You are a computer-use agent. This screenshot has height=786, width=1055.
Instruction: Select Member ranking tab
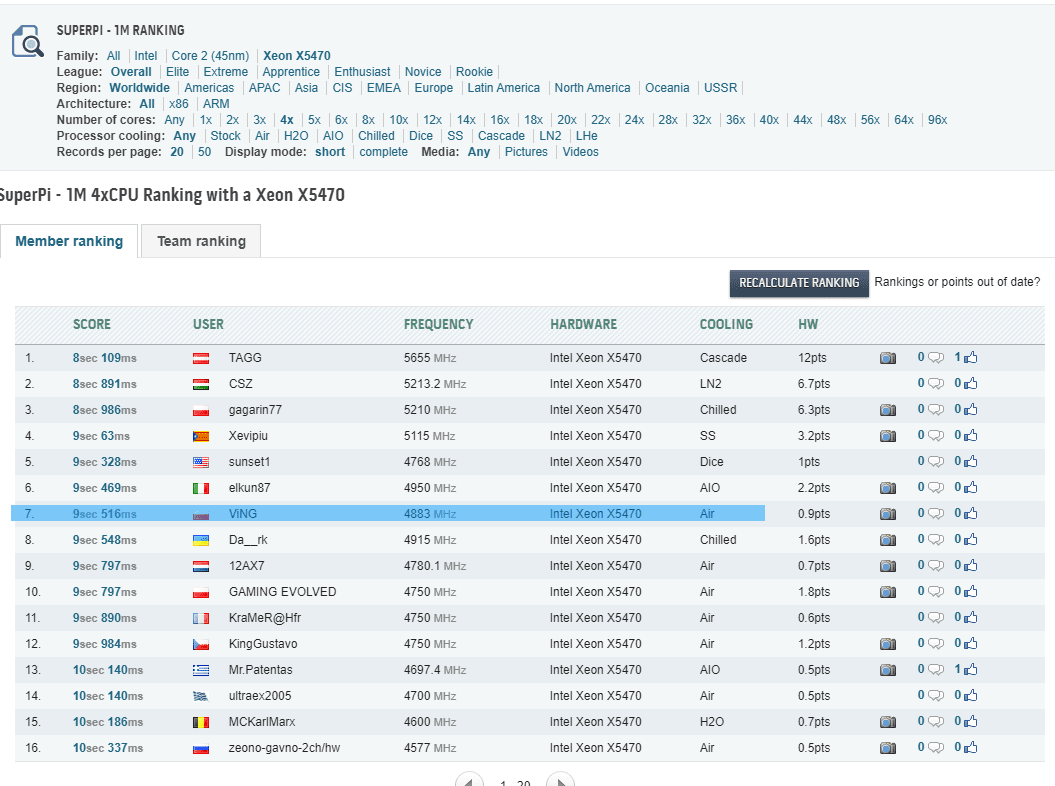[x=69, y=241]
